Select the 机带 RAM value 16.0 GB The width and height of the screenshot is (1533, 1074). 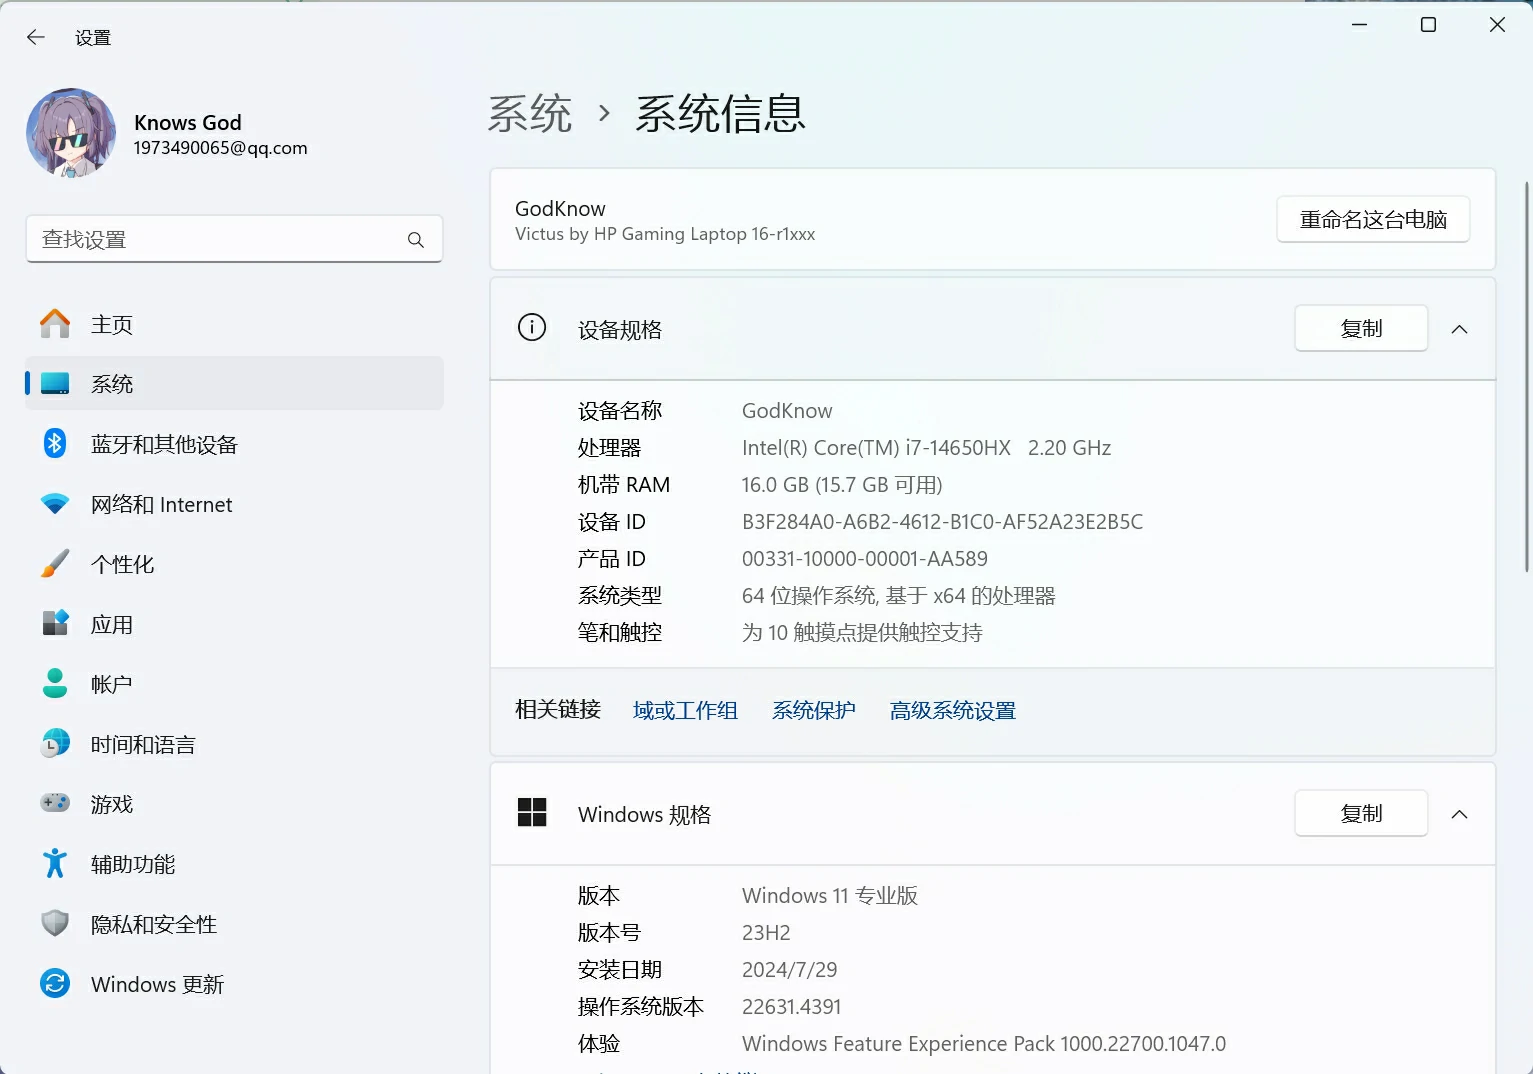coord(842,485)
